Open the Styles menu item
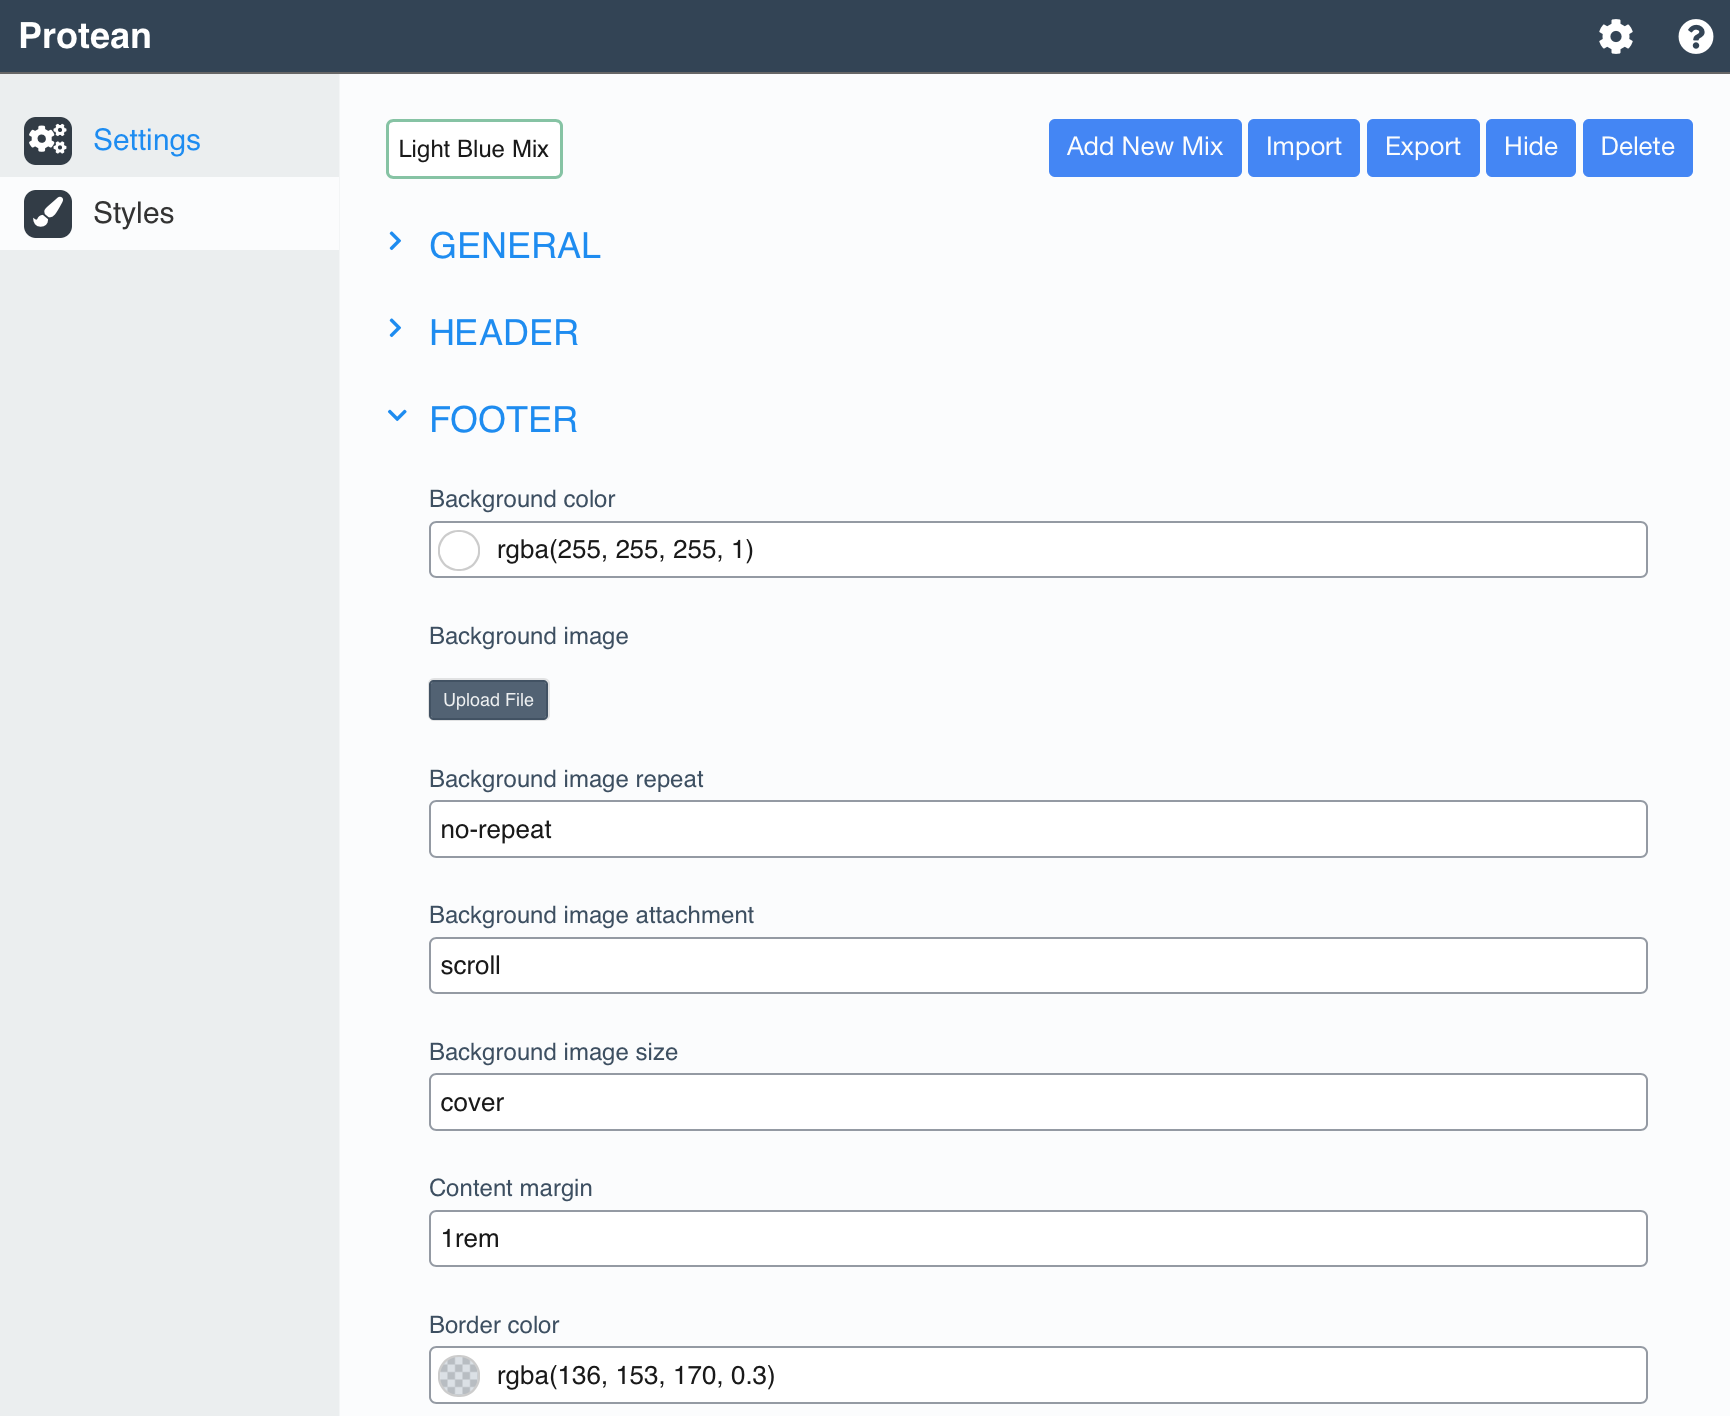1730x1416 pixels. (133, 213)
